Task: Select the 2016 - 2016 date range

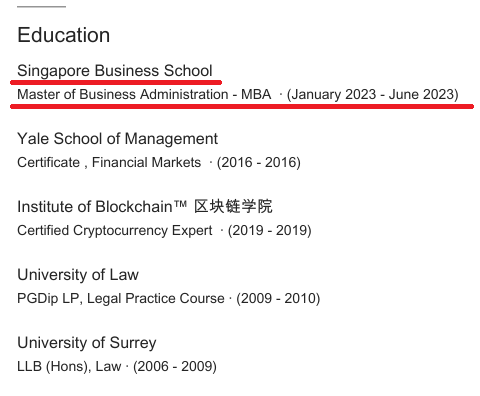Action: click(x=259, y=163)
